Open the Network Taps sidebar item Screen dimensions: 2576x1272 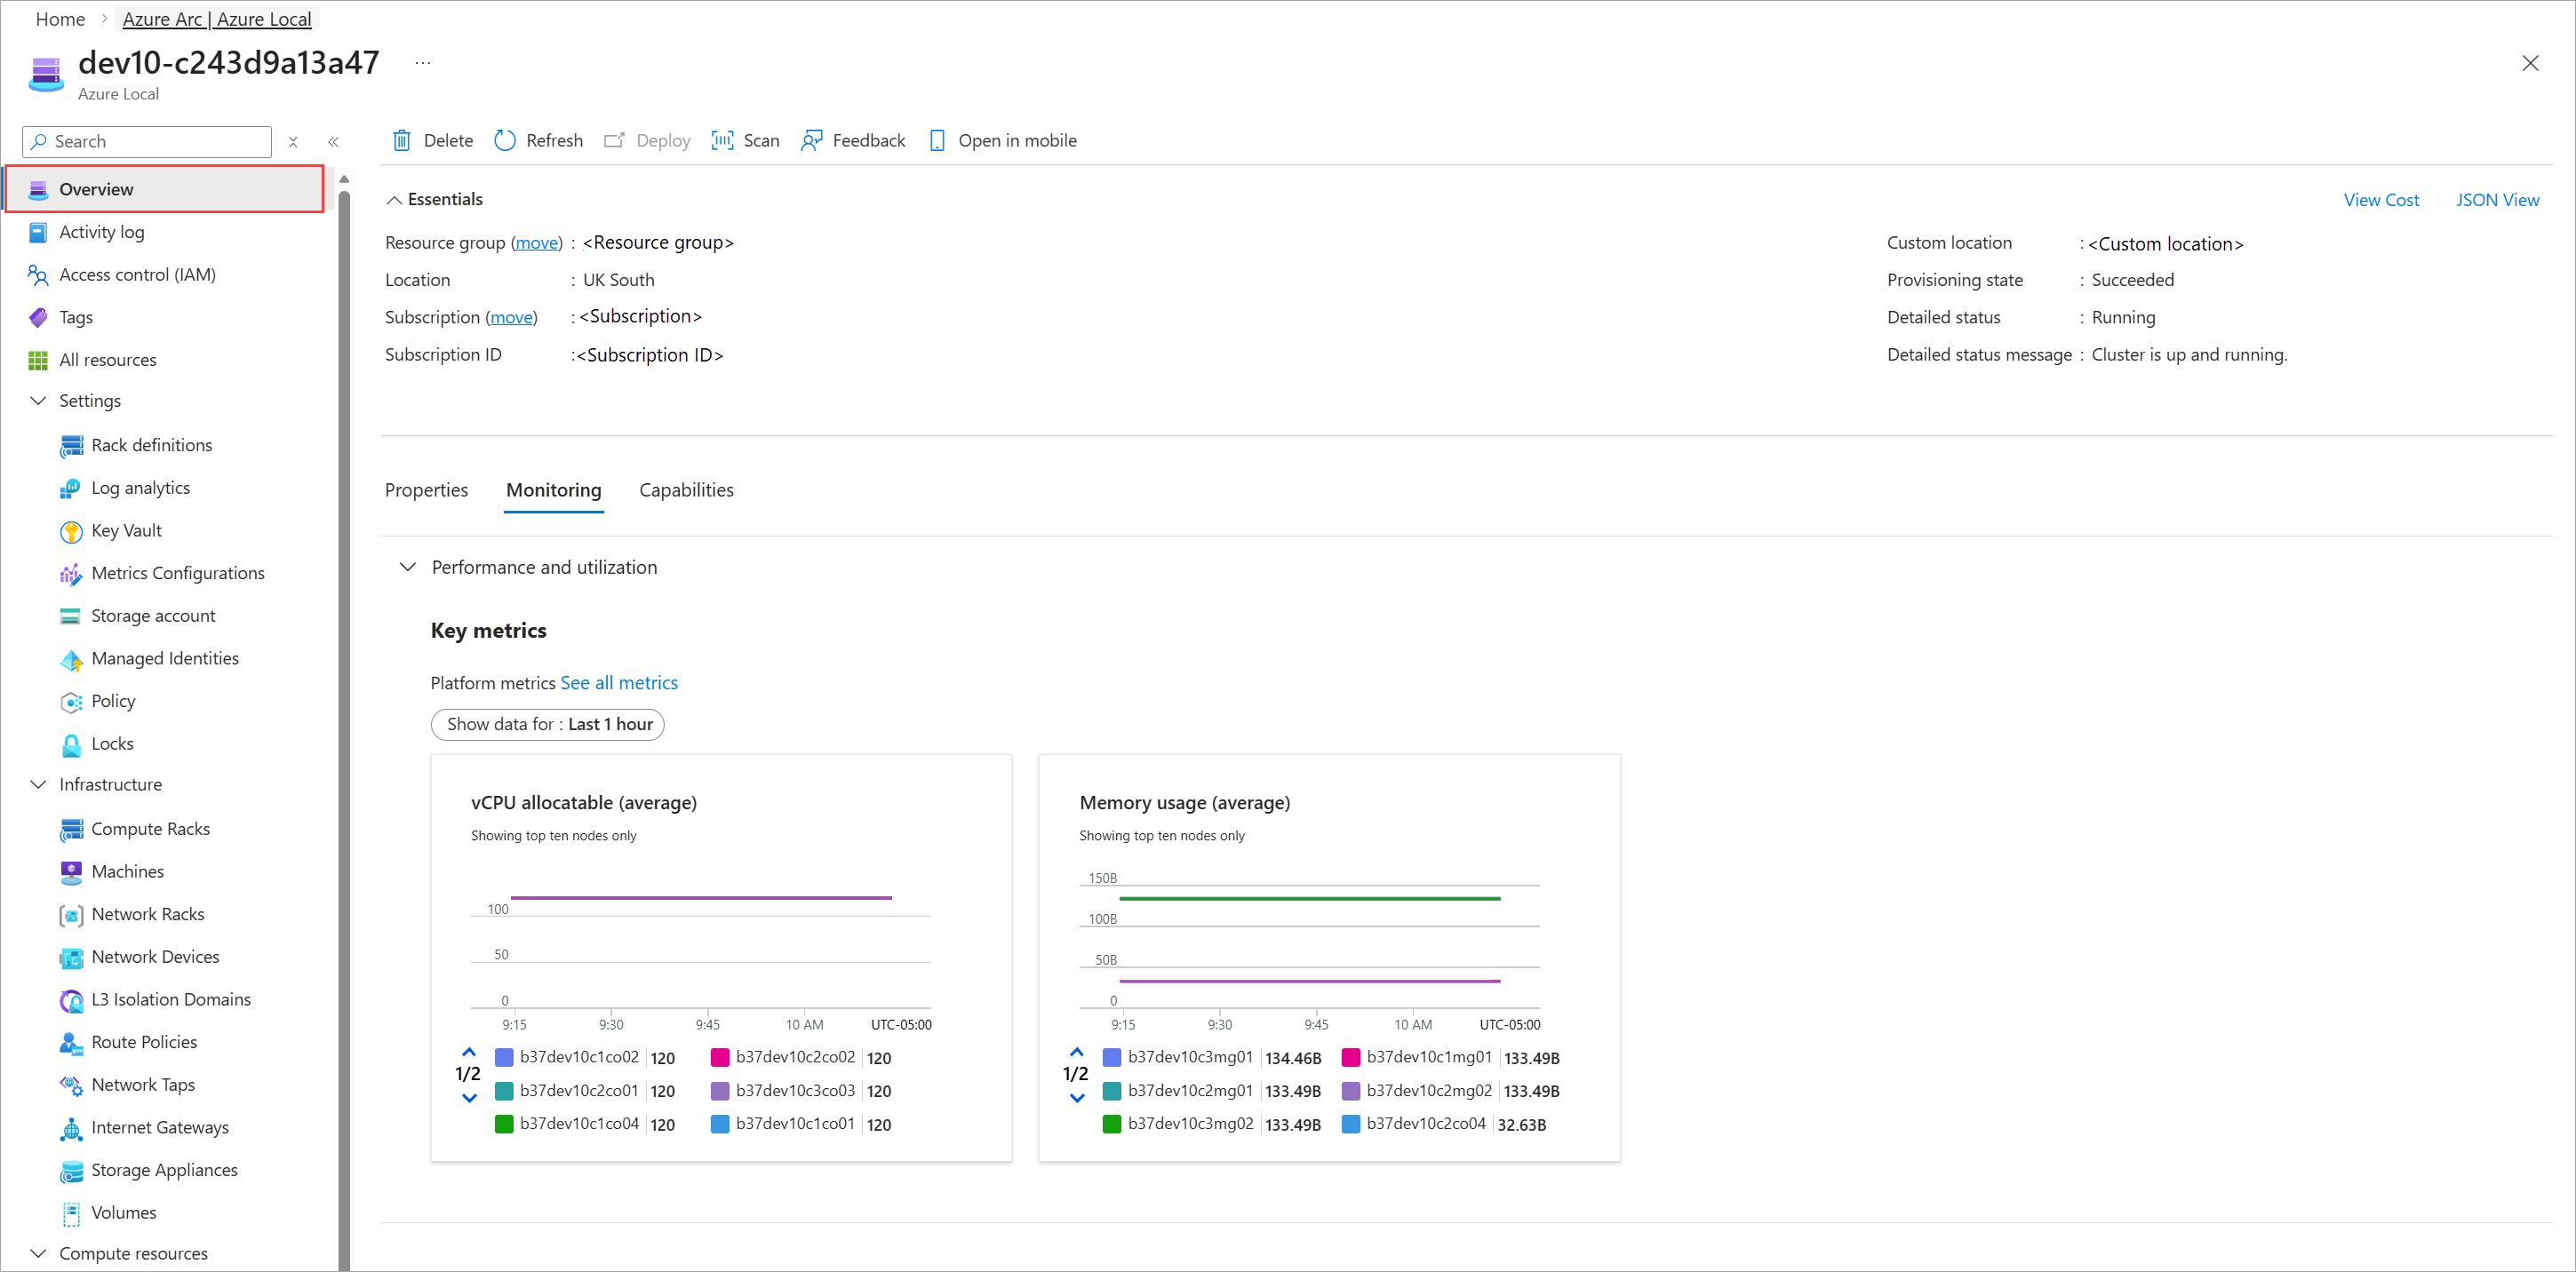142,1084
